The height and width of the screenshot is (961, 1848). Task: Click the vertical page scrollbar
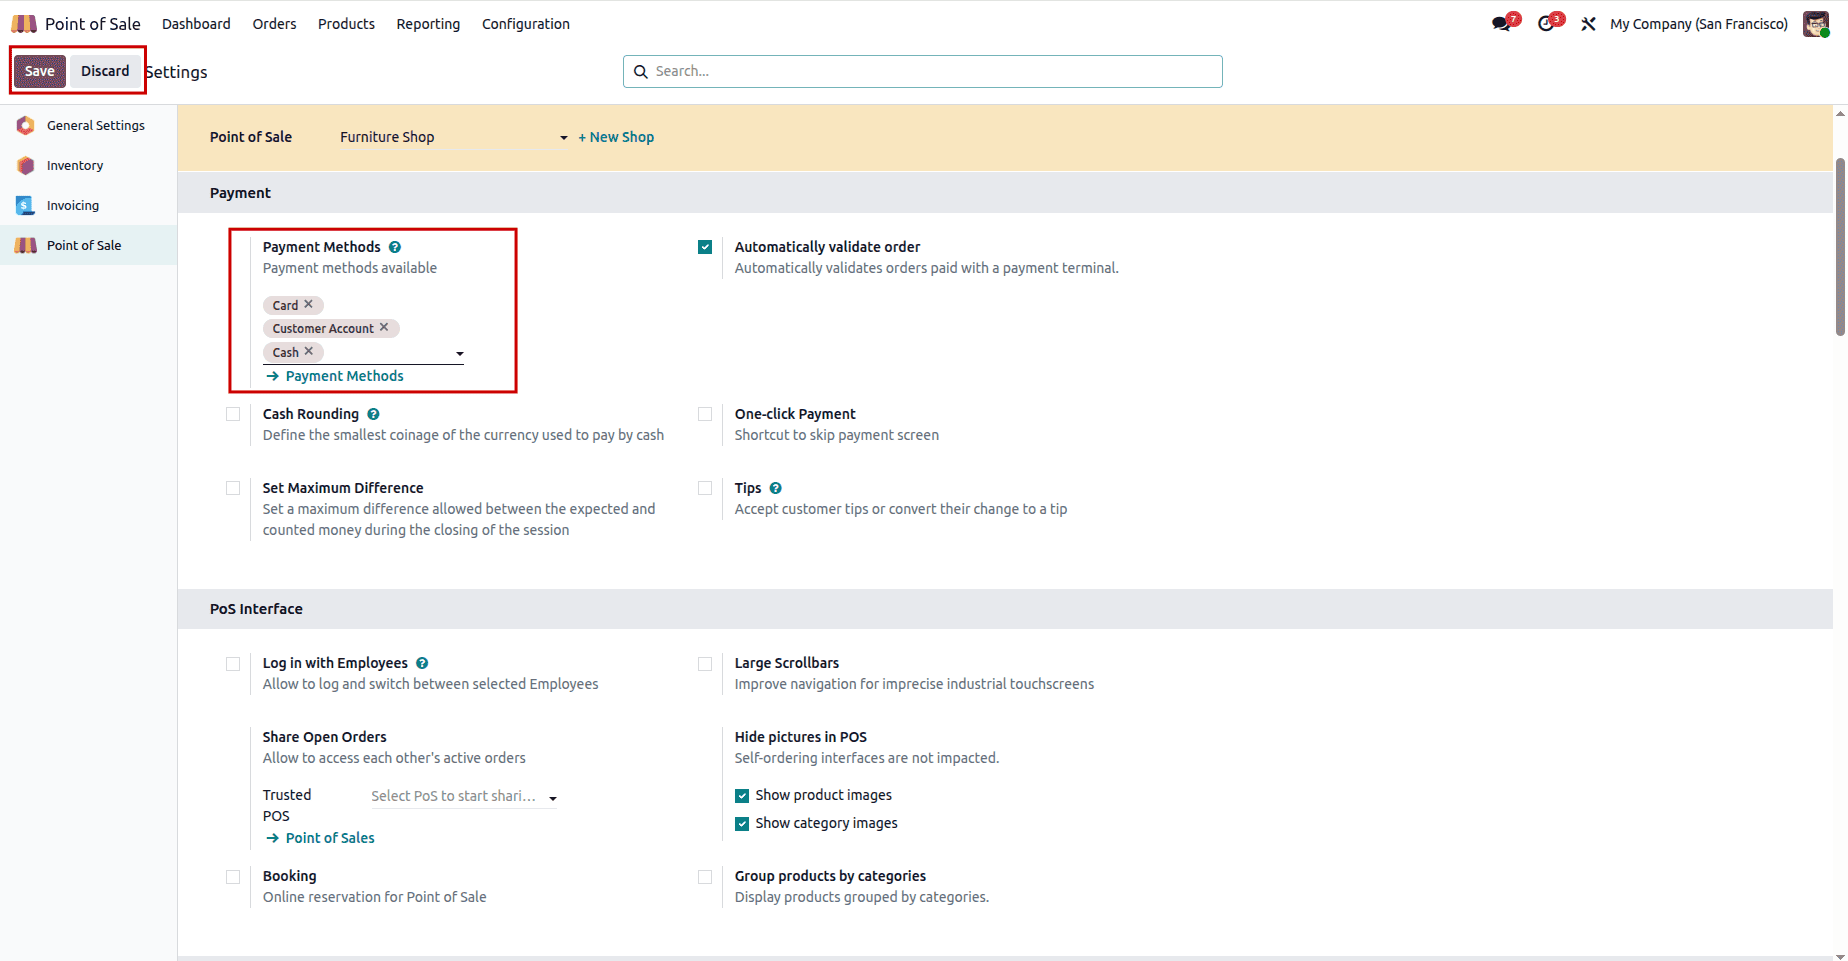pyautogui.click(x=1840, y=247)
